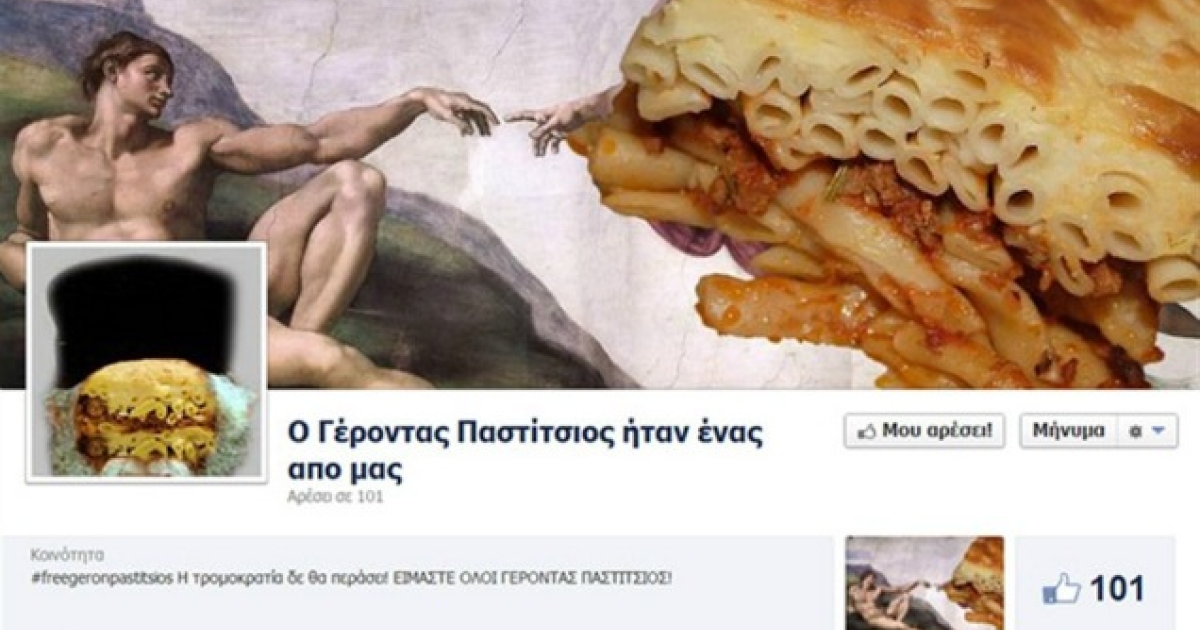Click the Κοινότητα community label

(67, 556)
